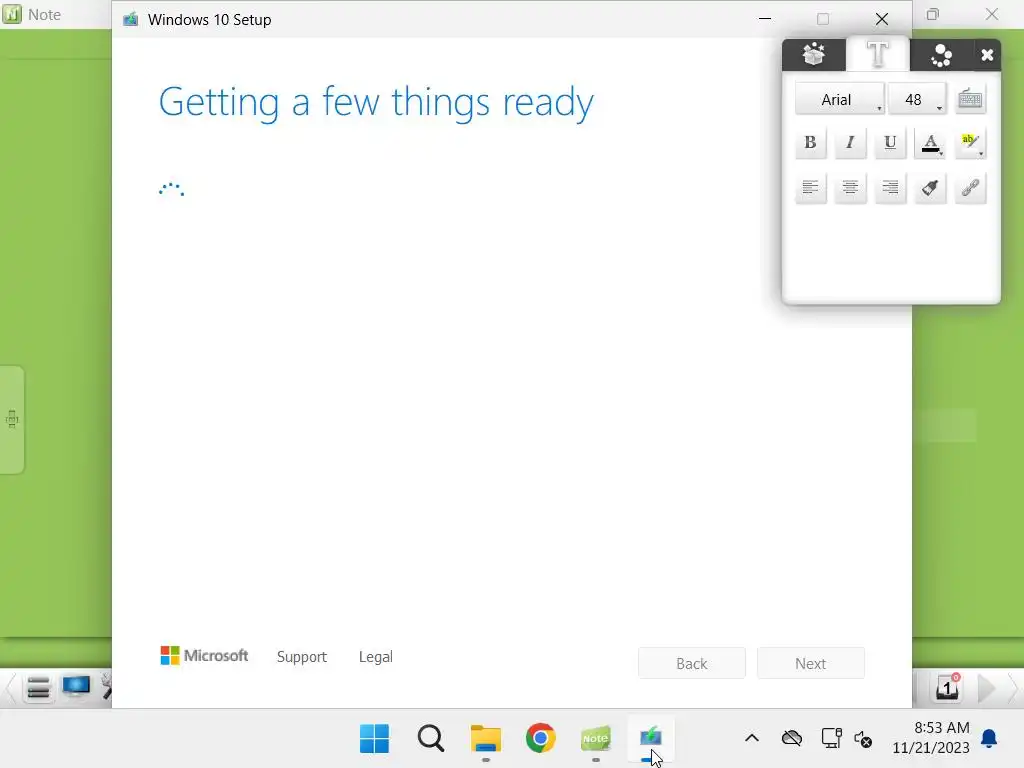
Task: Open the Note app menu list icon
Action: (39, 688)
